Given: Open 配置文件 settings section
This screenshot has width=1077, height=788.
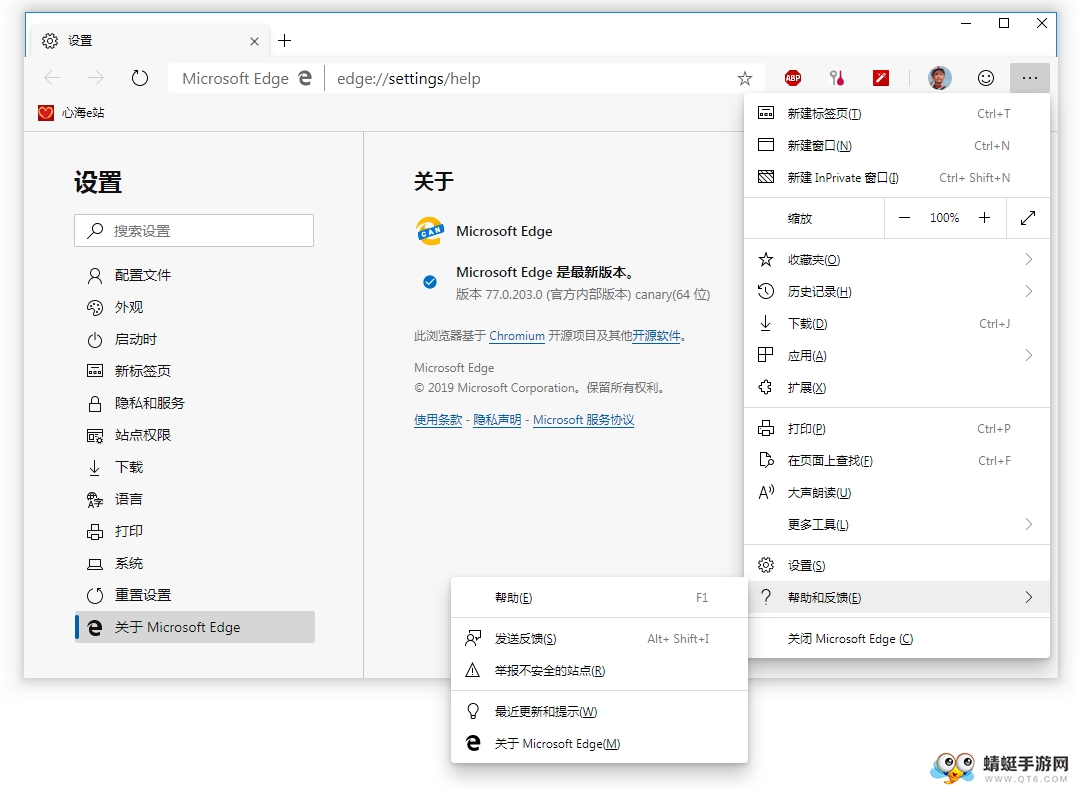Looking at the screenshot, I should 194,275.
